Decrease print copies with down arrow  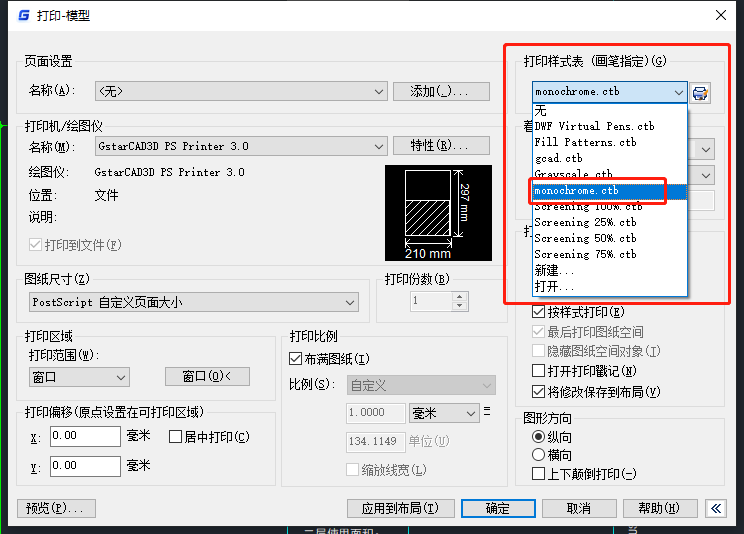pyautogui.click(x=459, y=306)
